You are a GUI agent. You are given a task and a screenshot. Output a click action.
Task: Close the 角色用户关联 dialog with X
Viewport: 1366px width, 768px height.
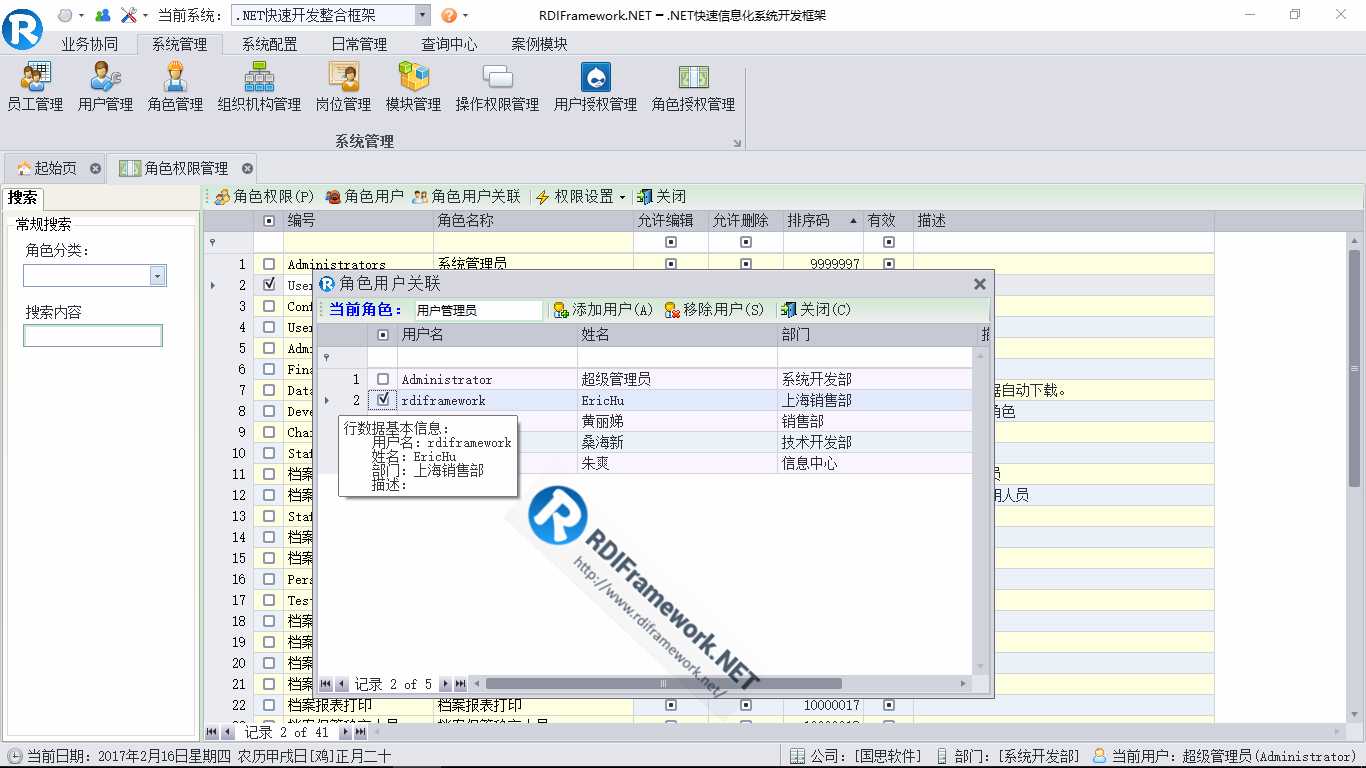tap(980, 284)
